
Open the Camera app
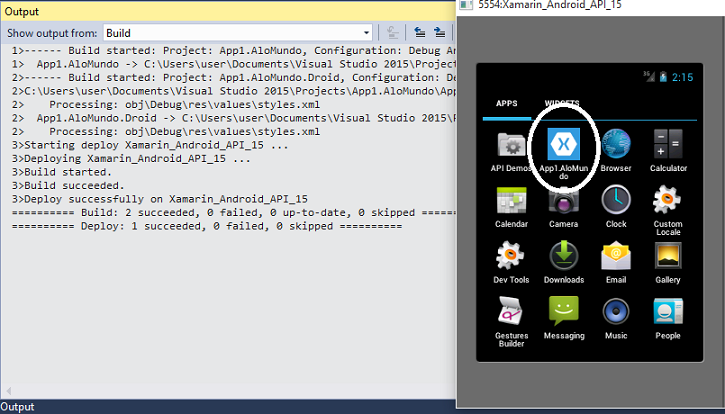[563, 208]
